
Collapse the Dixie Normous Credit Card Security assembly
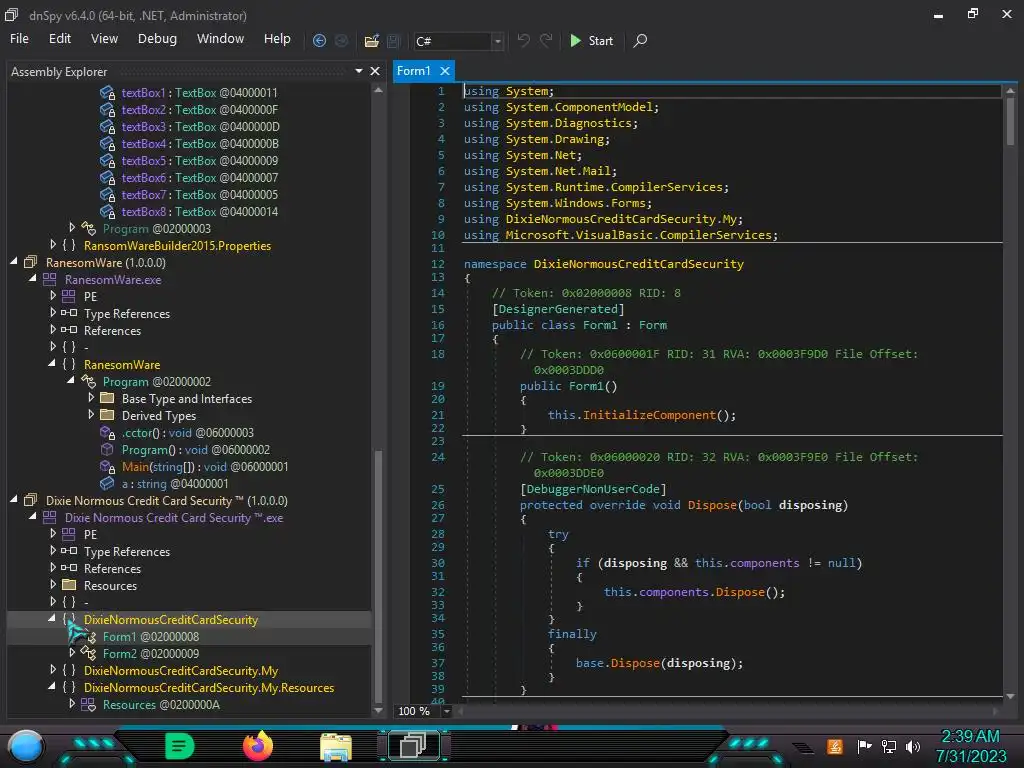click(14, 499)
